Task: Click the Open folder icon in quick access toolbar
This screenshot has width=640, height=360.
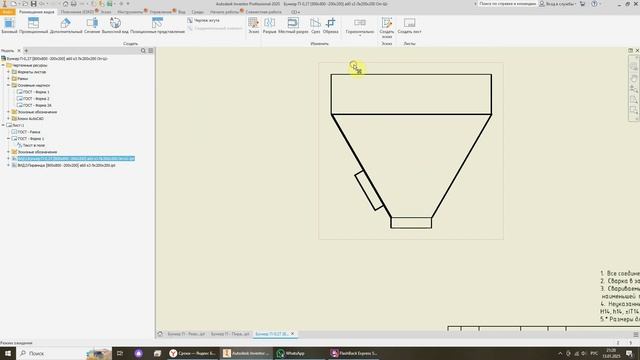Action: [25, 4]
